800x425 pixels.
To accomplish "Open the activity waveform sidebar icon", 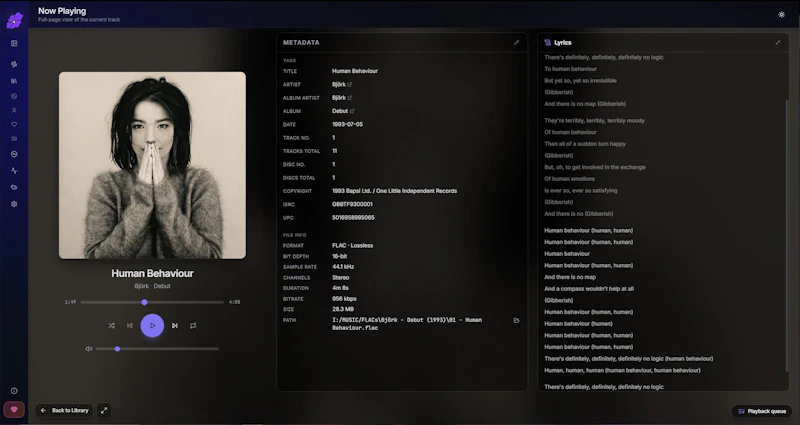I will 14,171.
